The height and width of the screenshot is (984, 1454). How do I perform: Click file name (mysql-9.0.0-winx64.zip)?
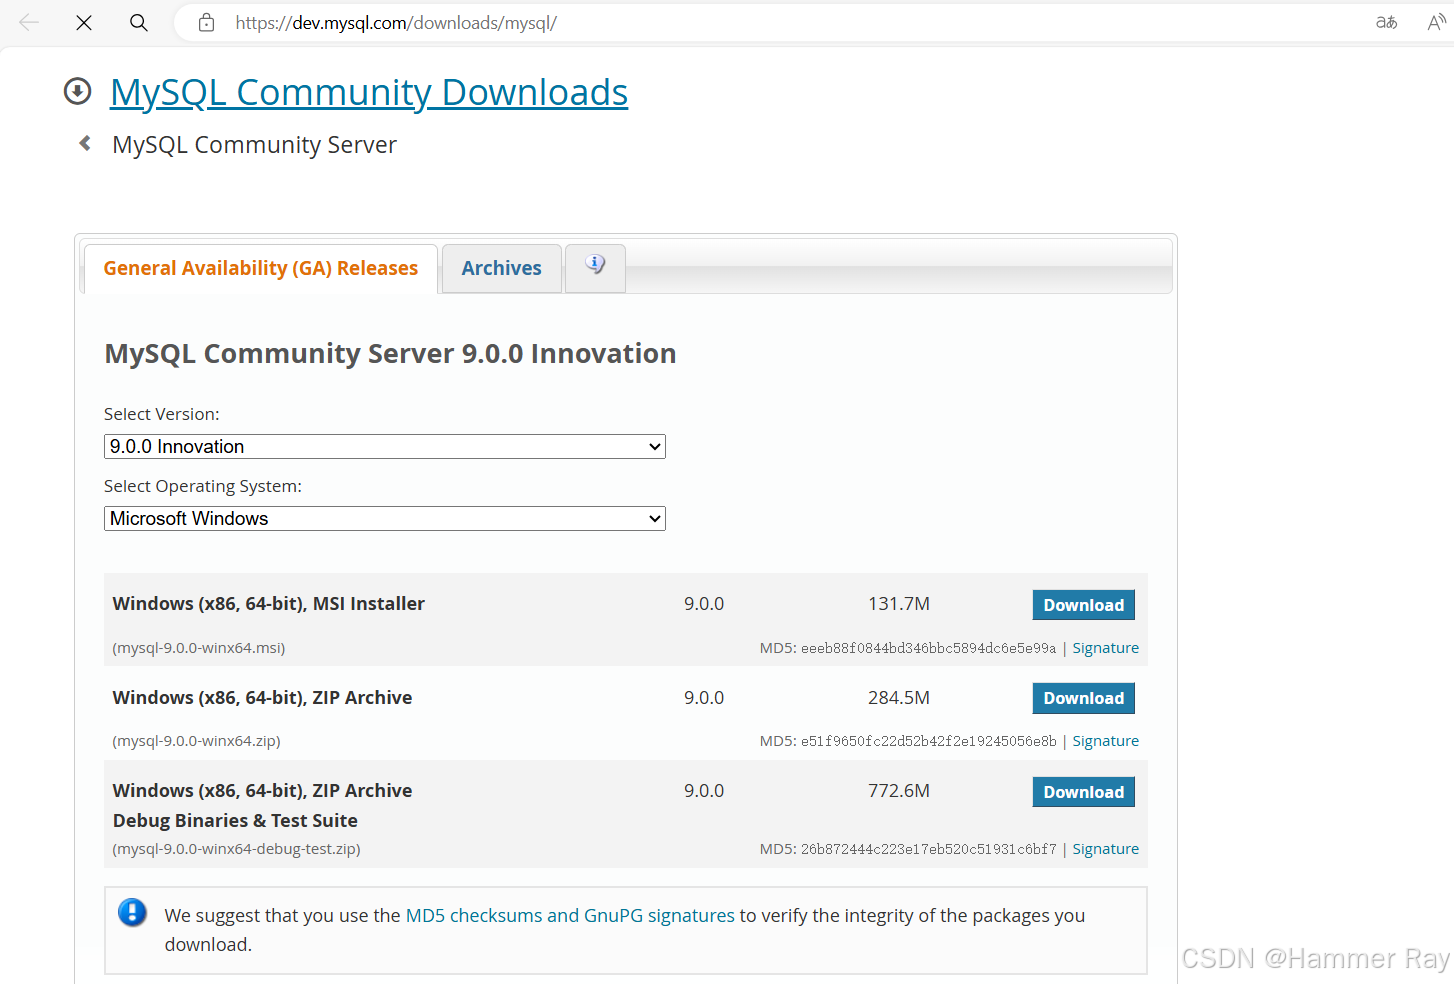tap(196, 741)
